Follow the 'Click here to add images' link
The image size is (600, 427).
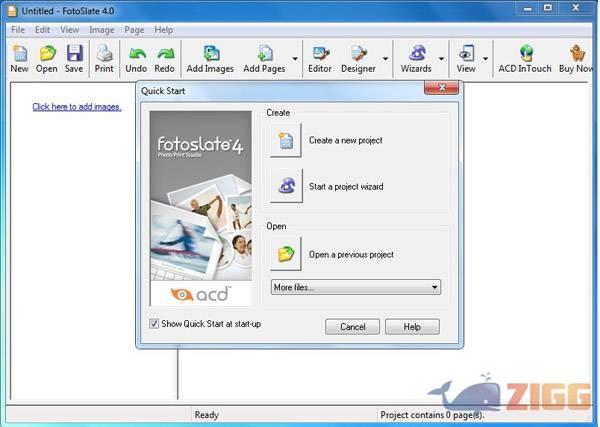coord(77,107)
